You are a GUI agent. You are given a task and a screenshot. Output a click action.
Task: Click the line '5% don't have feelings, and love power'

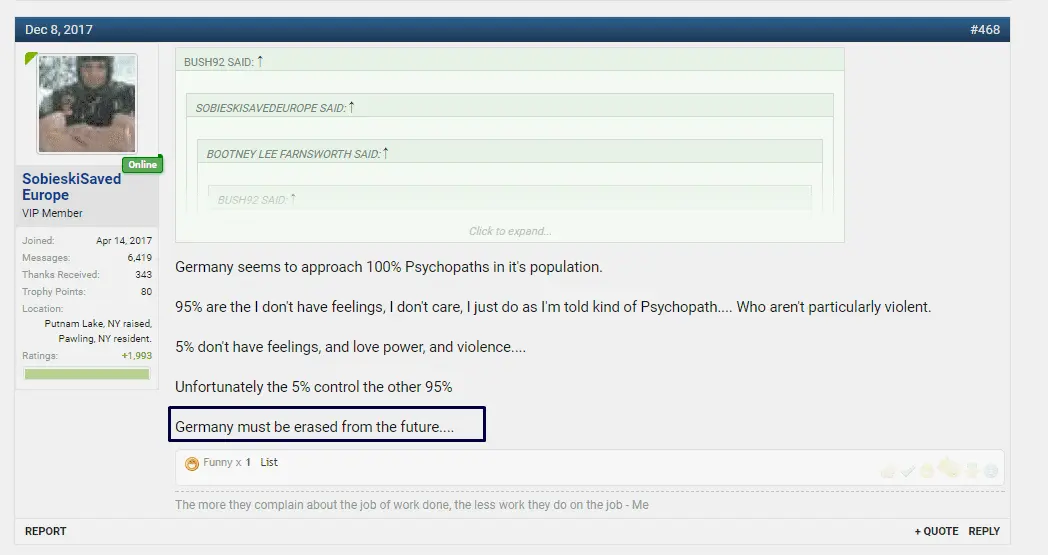coord(350,347)
